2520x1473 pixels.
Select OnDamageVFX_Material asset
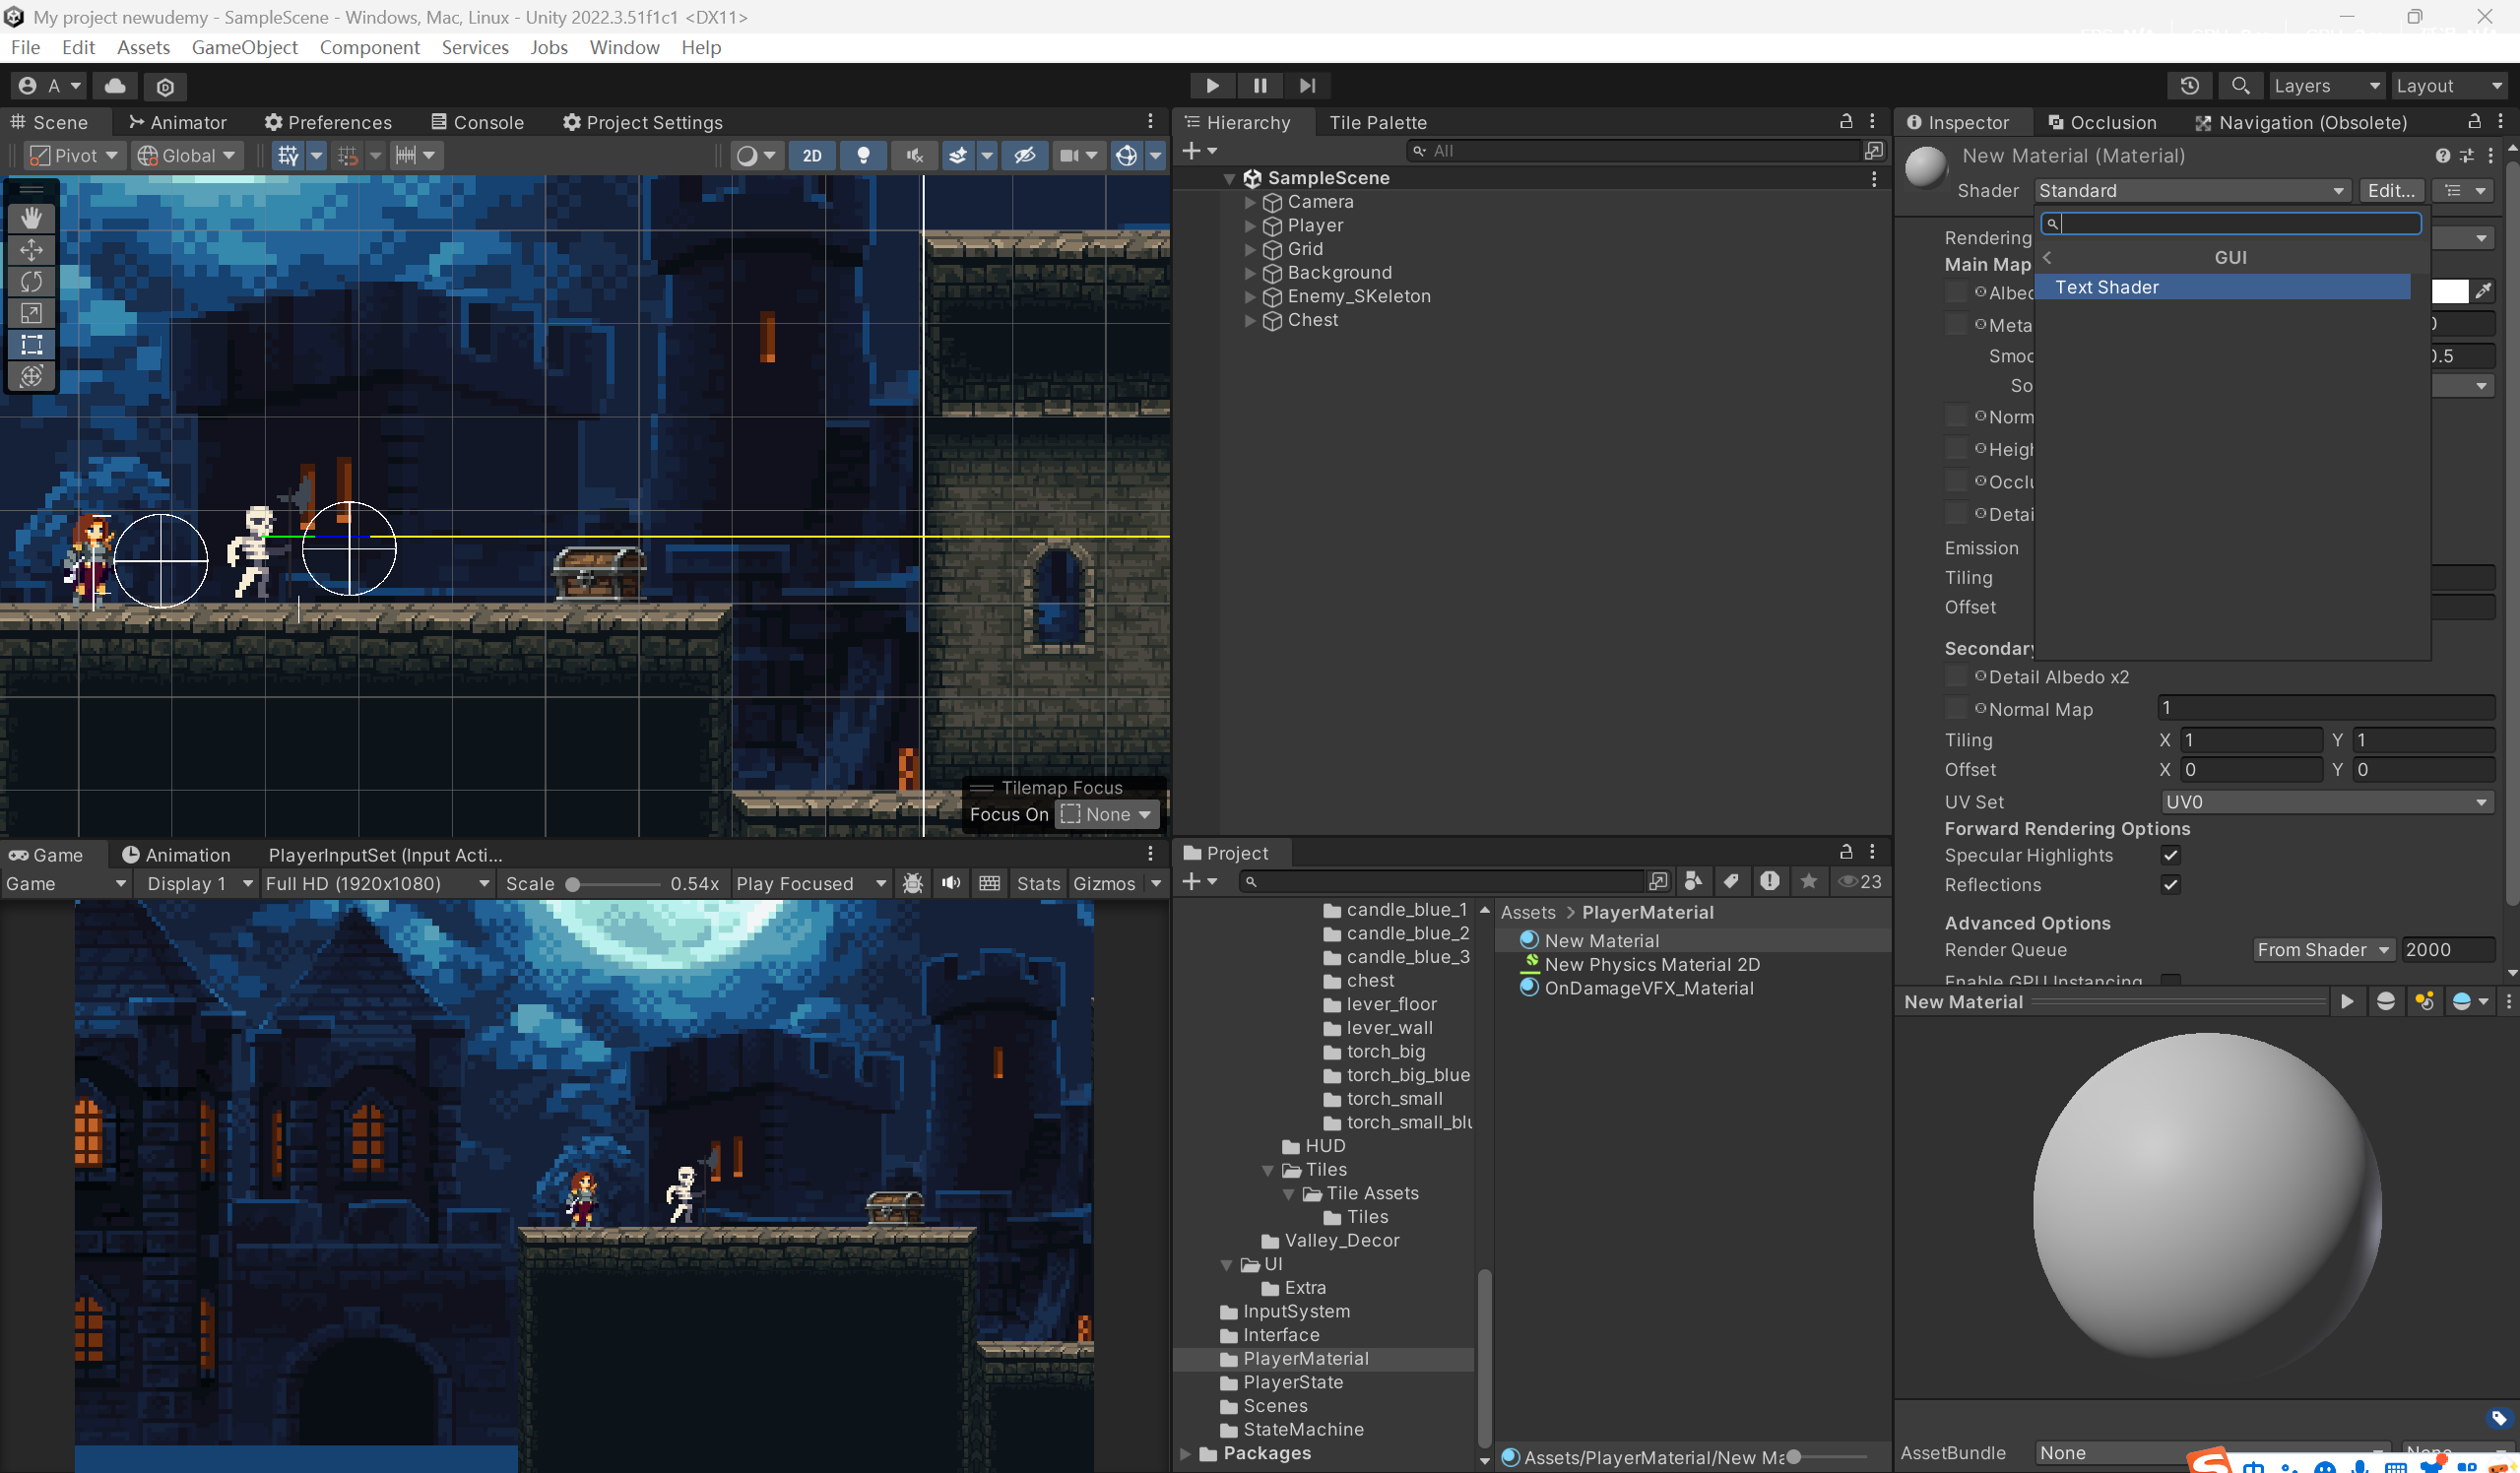pos(1648,988)
